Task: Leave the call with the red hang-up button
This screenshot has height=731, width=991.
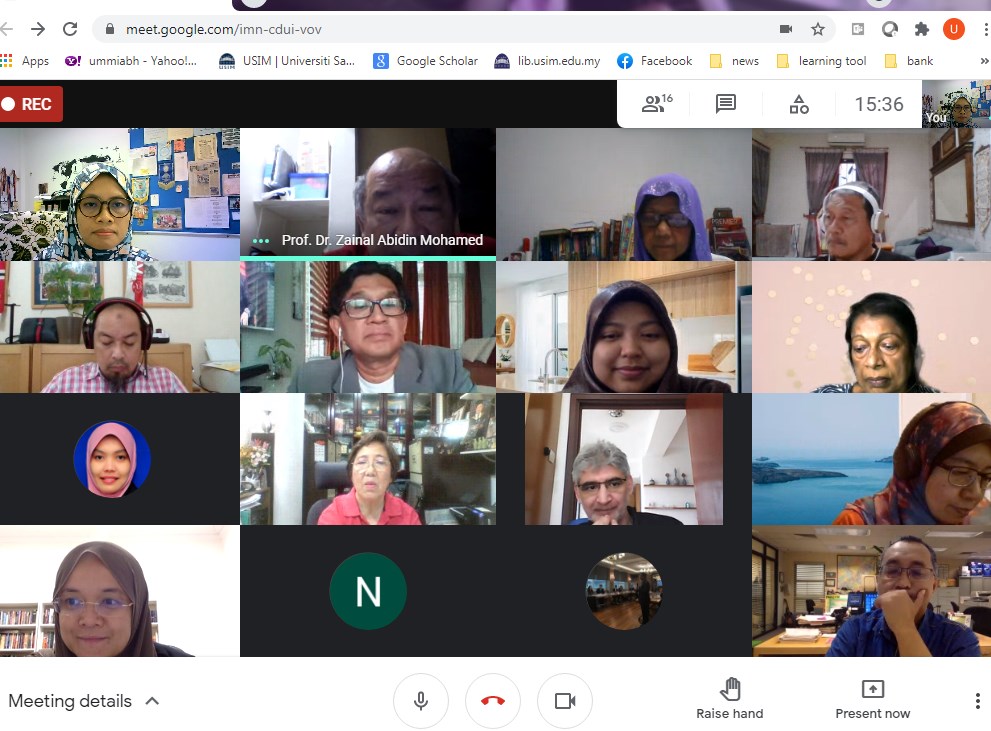Action: tap(493, 701)
